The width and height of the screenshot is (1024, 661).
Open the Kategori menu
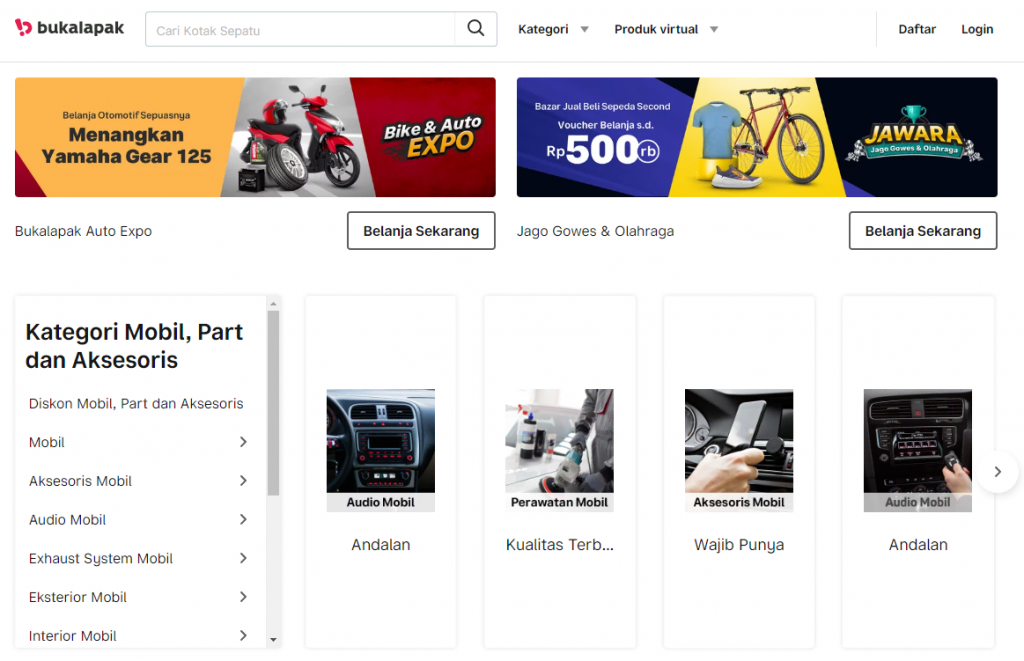543,29
